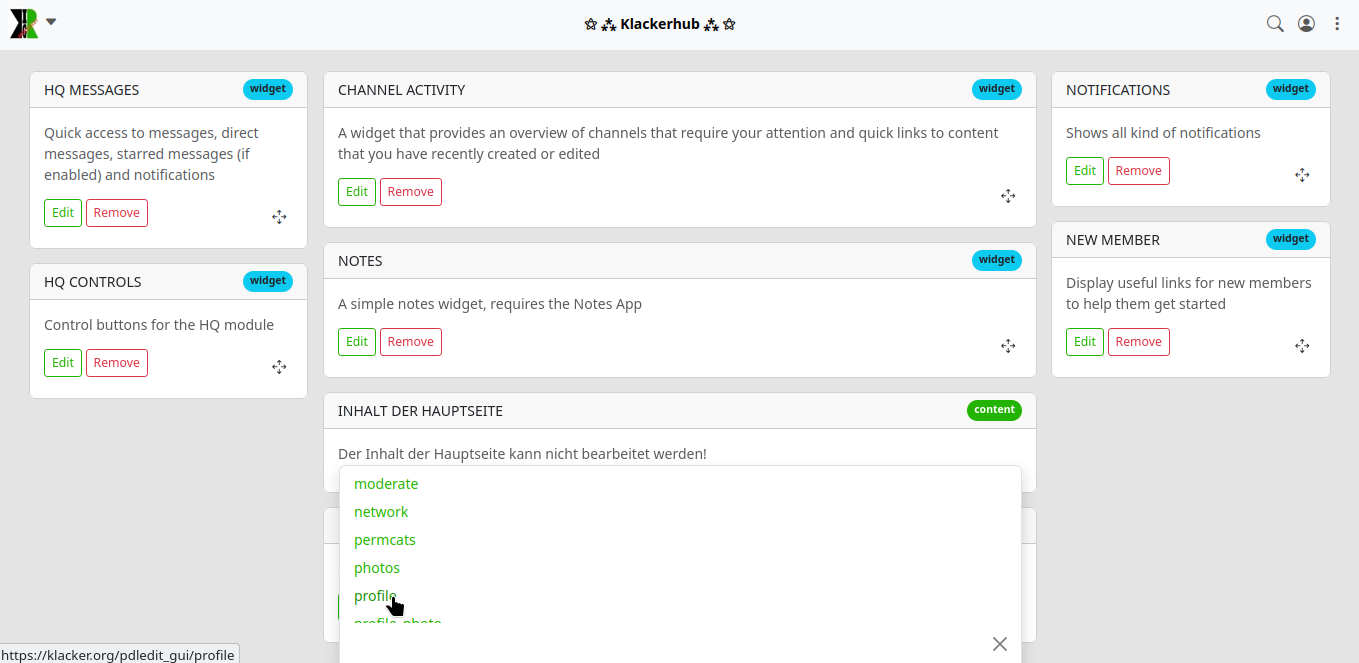Expand the dropdown arrow beside the logo
Screen dimensions: 1359x663
point(51,21)
